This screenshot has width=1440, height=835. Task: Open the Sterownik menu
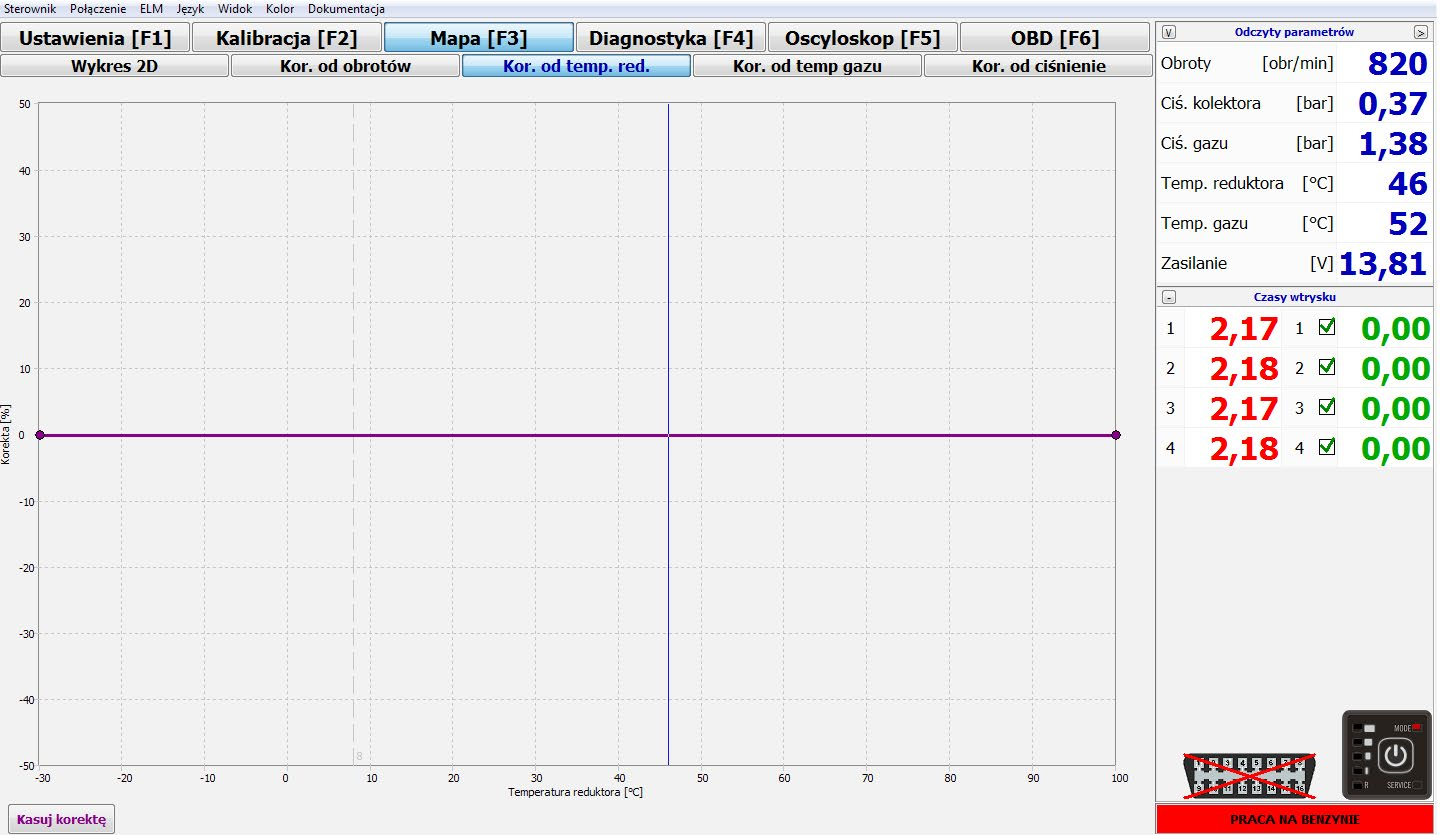click(30, 8)
